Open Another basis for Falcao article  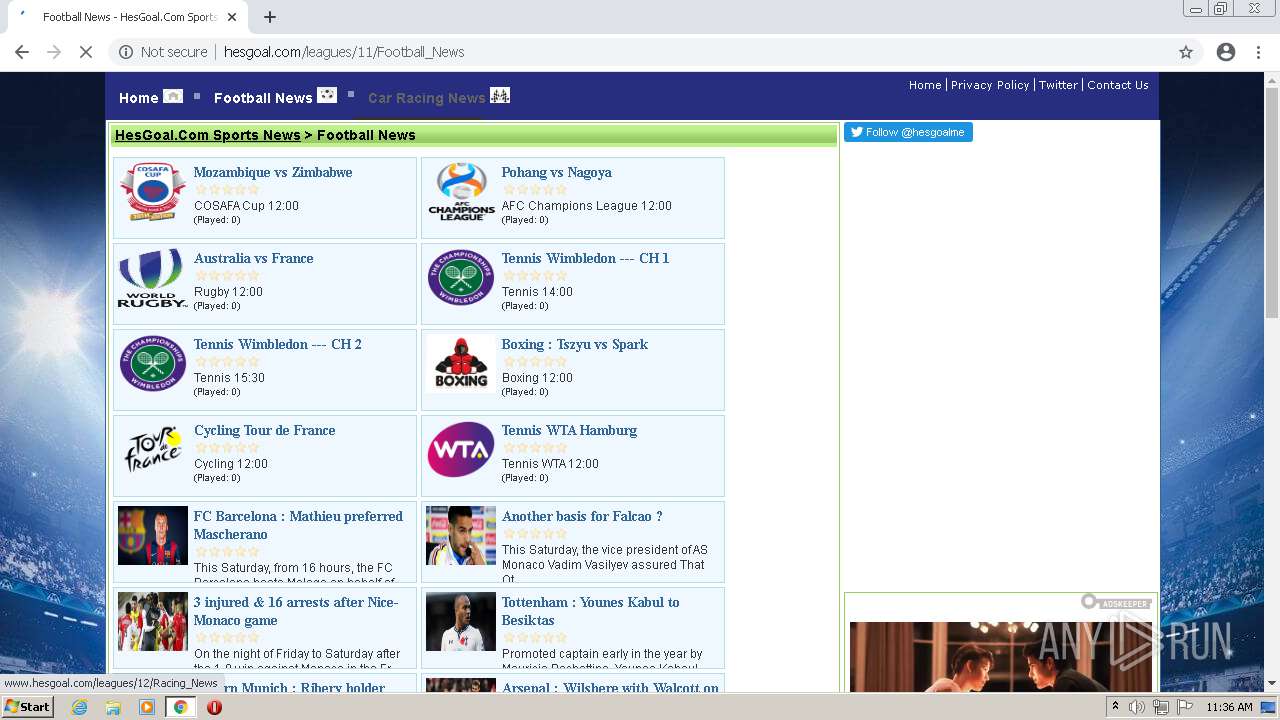pyautogui.click(x=582, y=516)
